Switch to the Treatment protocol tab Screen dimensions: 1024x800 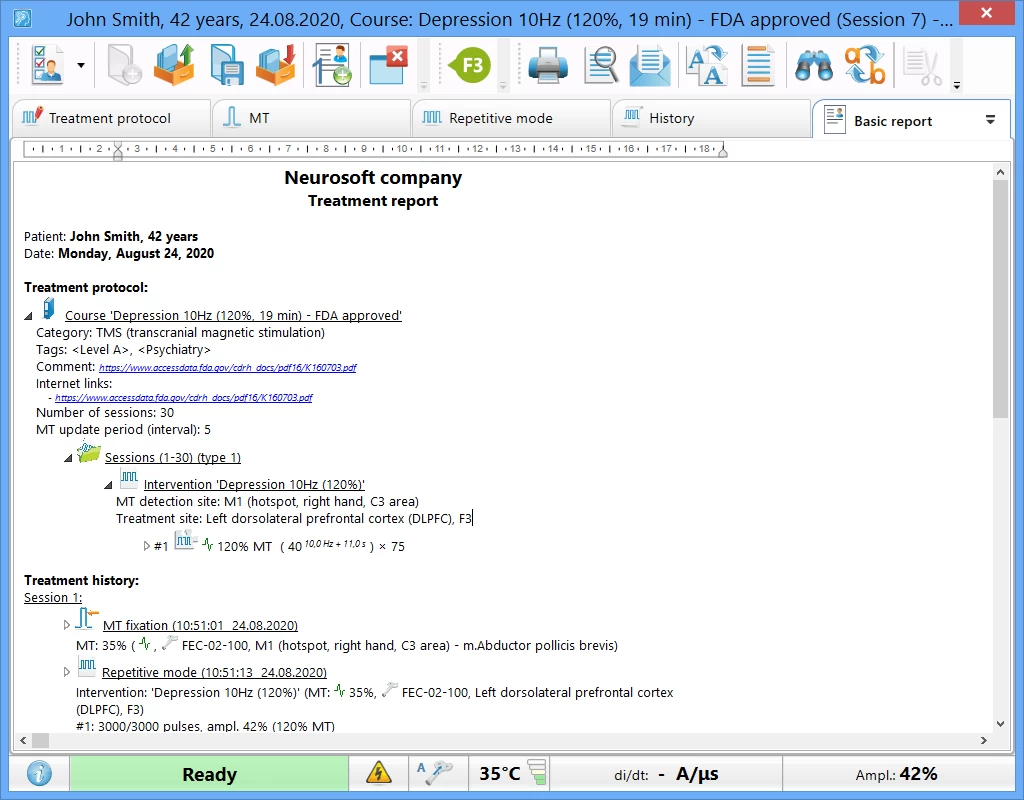pyautogui.click(x=109, y=118)
